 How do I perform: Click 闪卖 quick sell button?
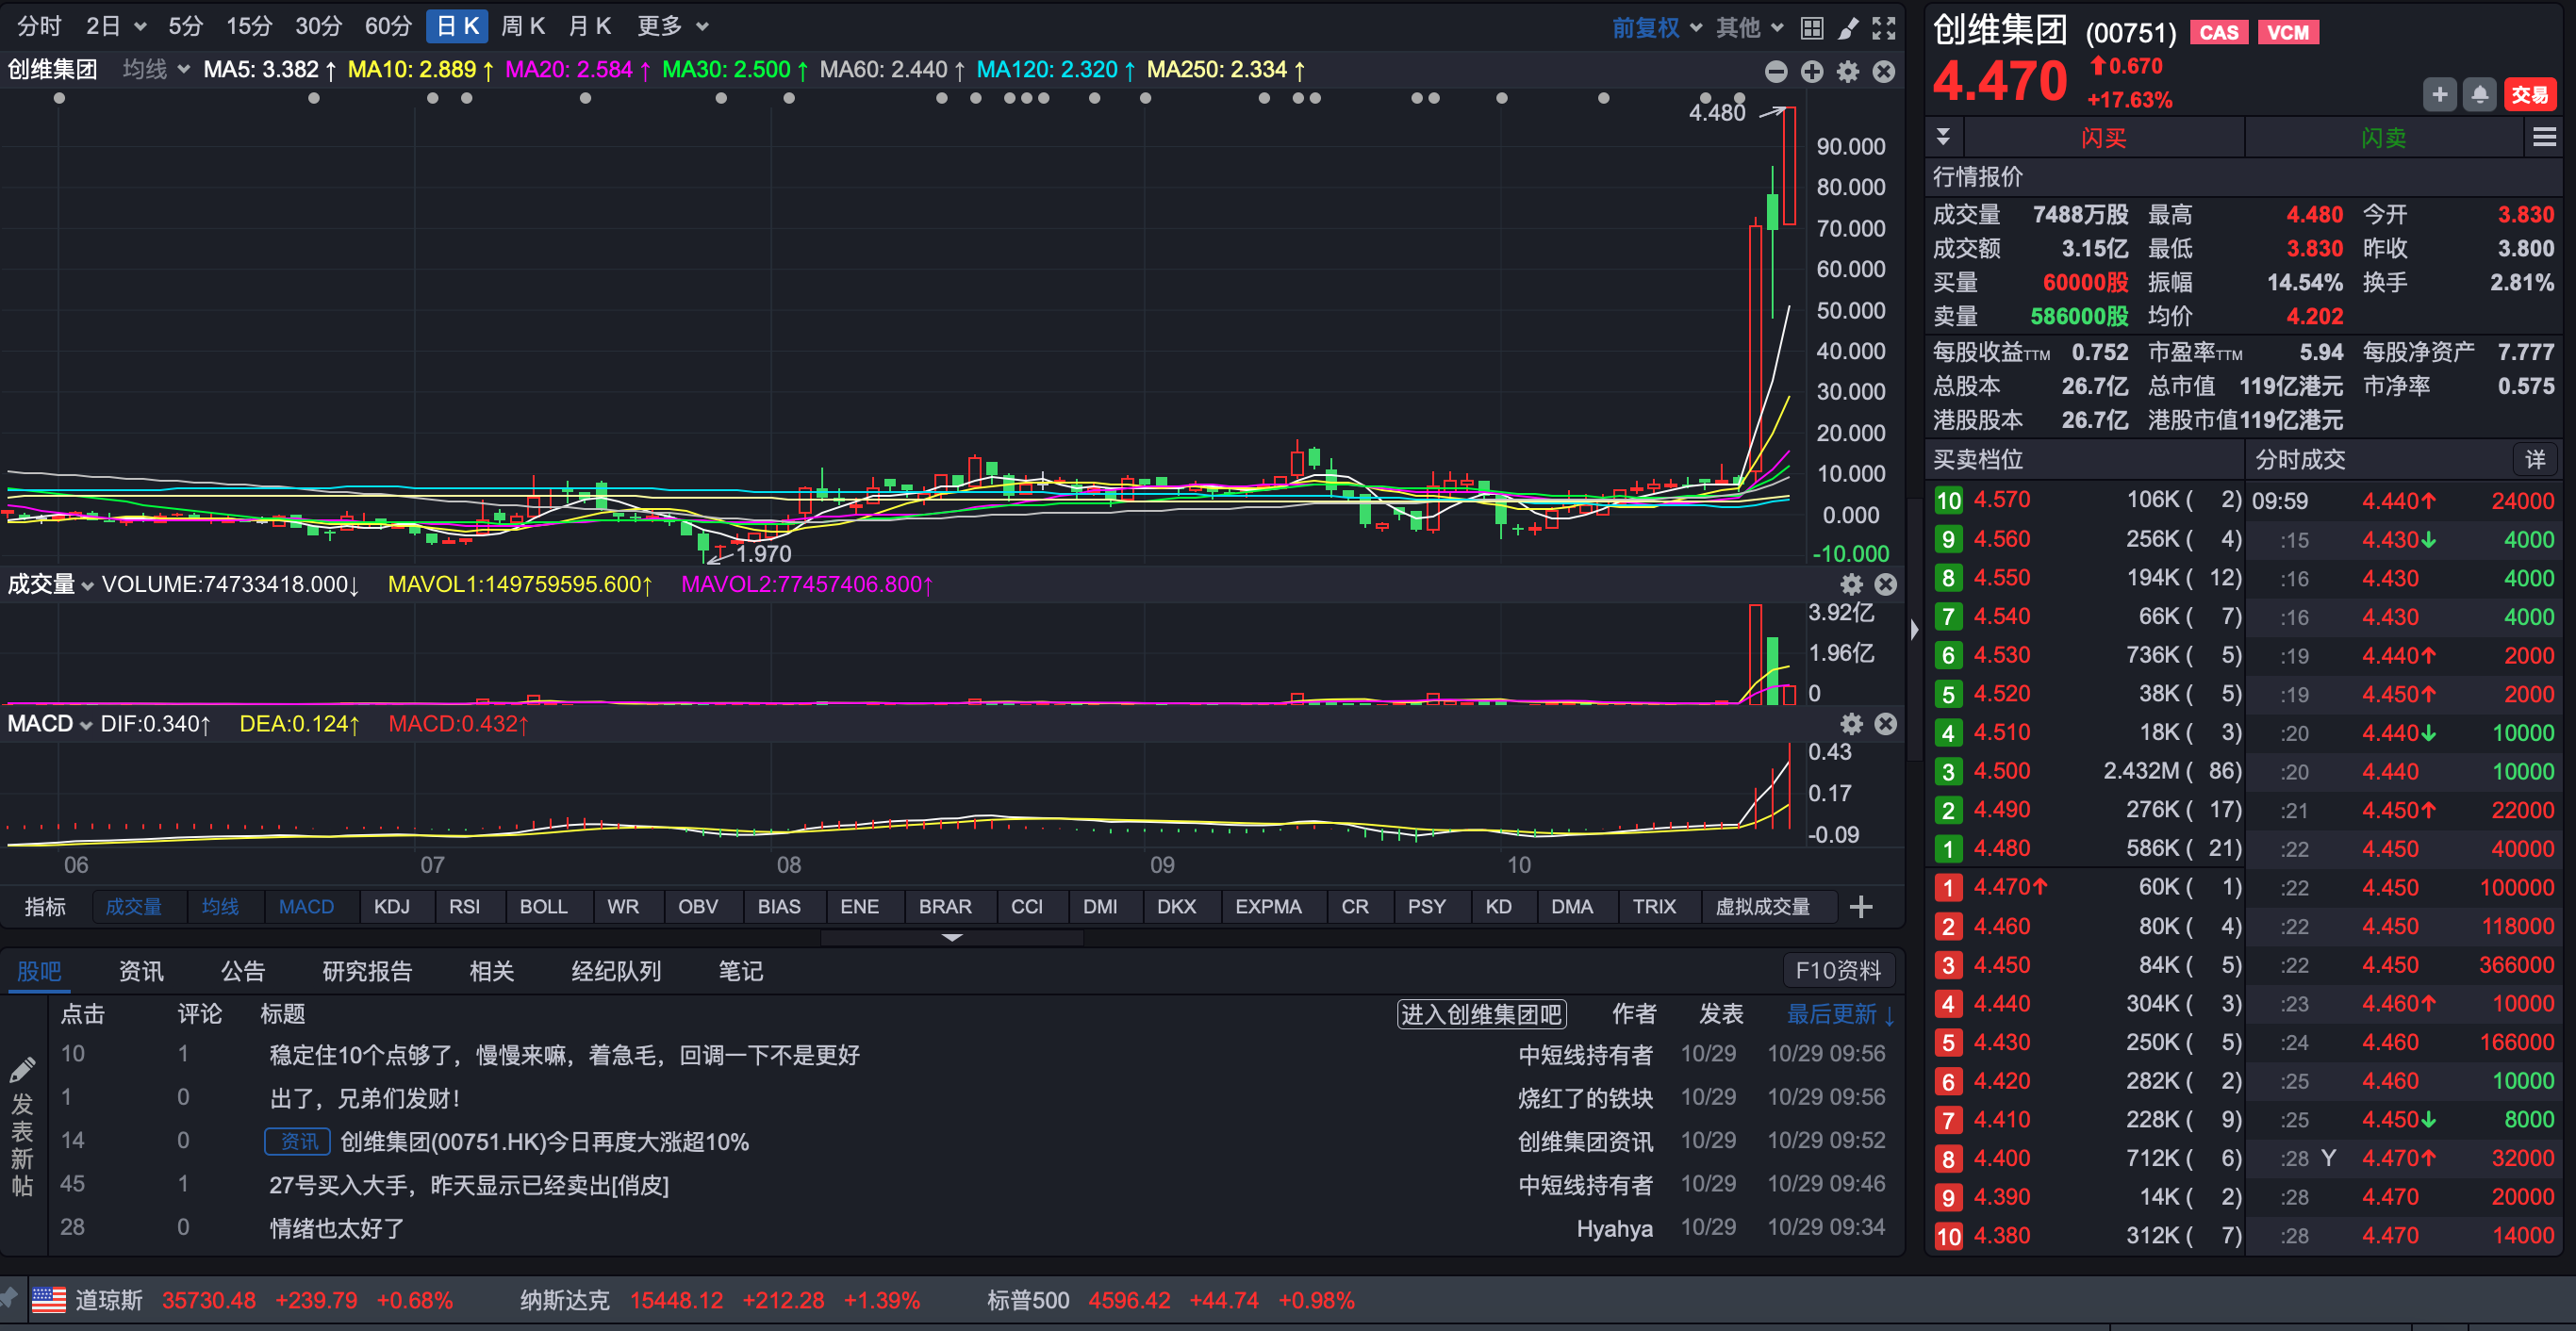pos(2384,138)
